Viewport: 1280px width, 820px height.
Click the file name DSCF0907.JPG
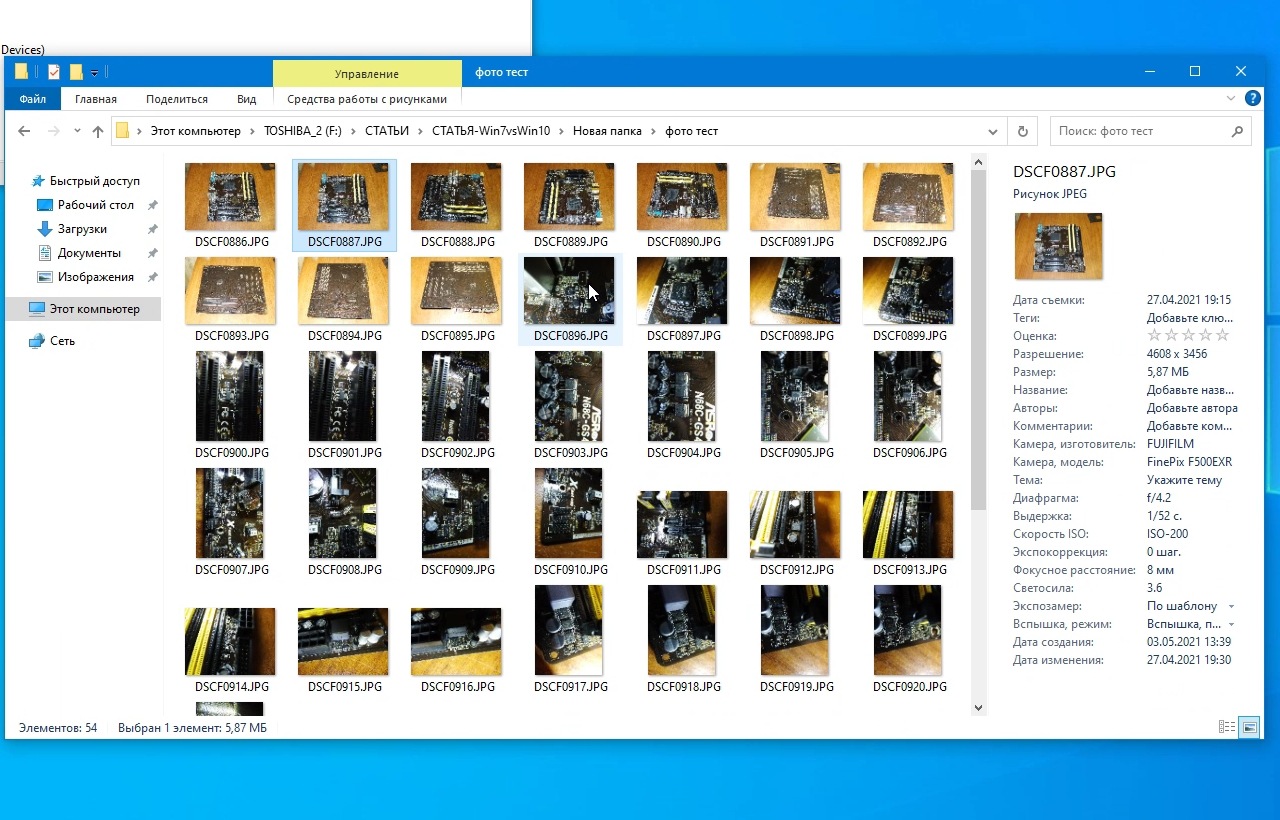tap(232, 570)
